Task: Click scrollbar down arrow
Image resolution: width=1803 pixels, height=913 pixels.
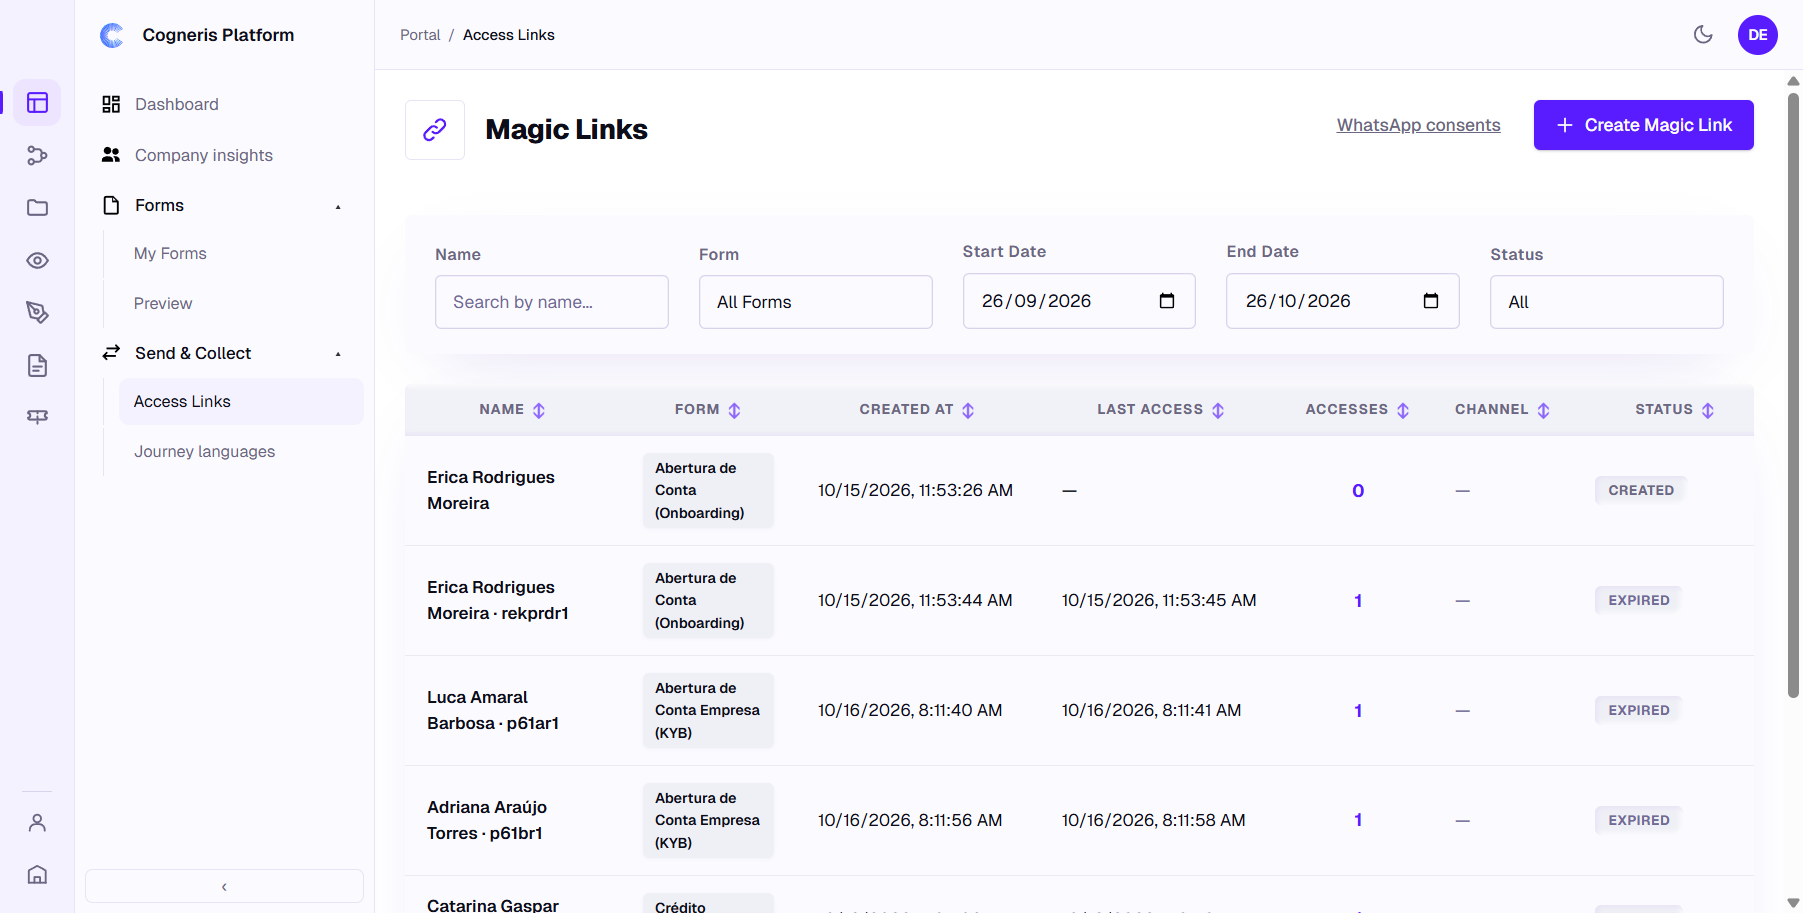Action: pyautogui.click(x=1793, y=902)
